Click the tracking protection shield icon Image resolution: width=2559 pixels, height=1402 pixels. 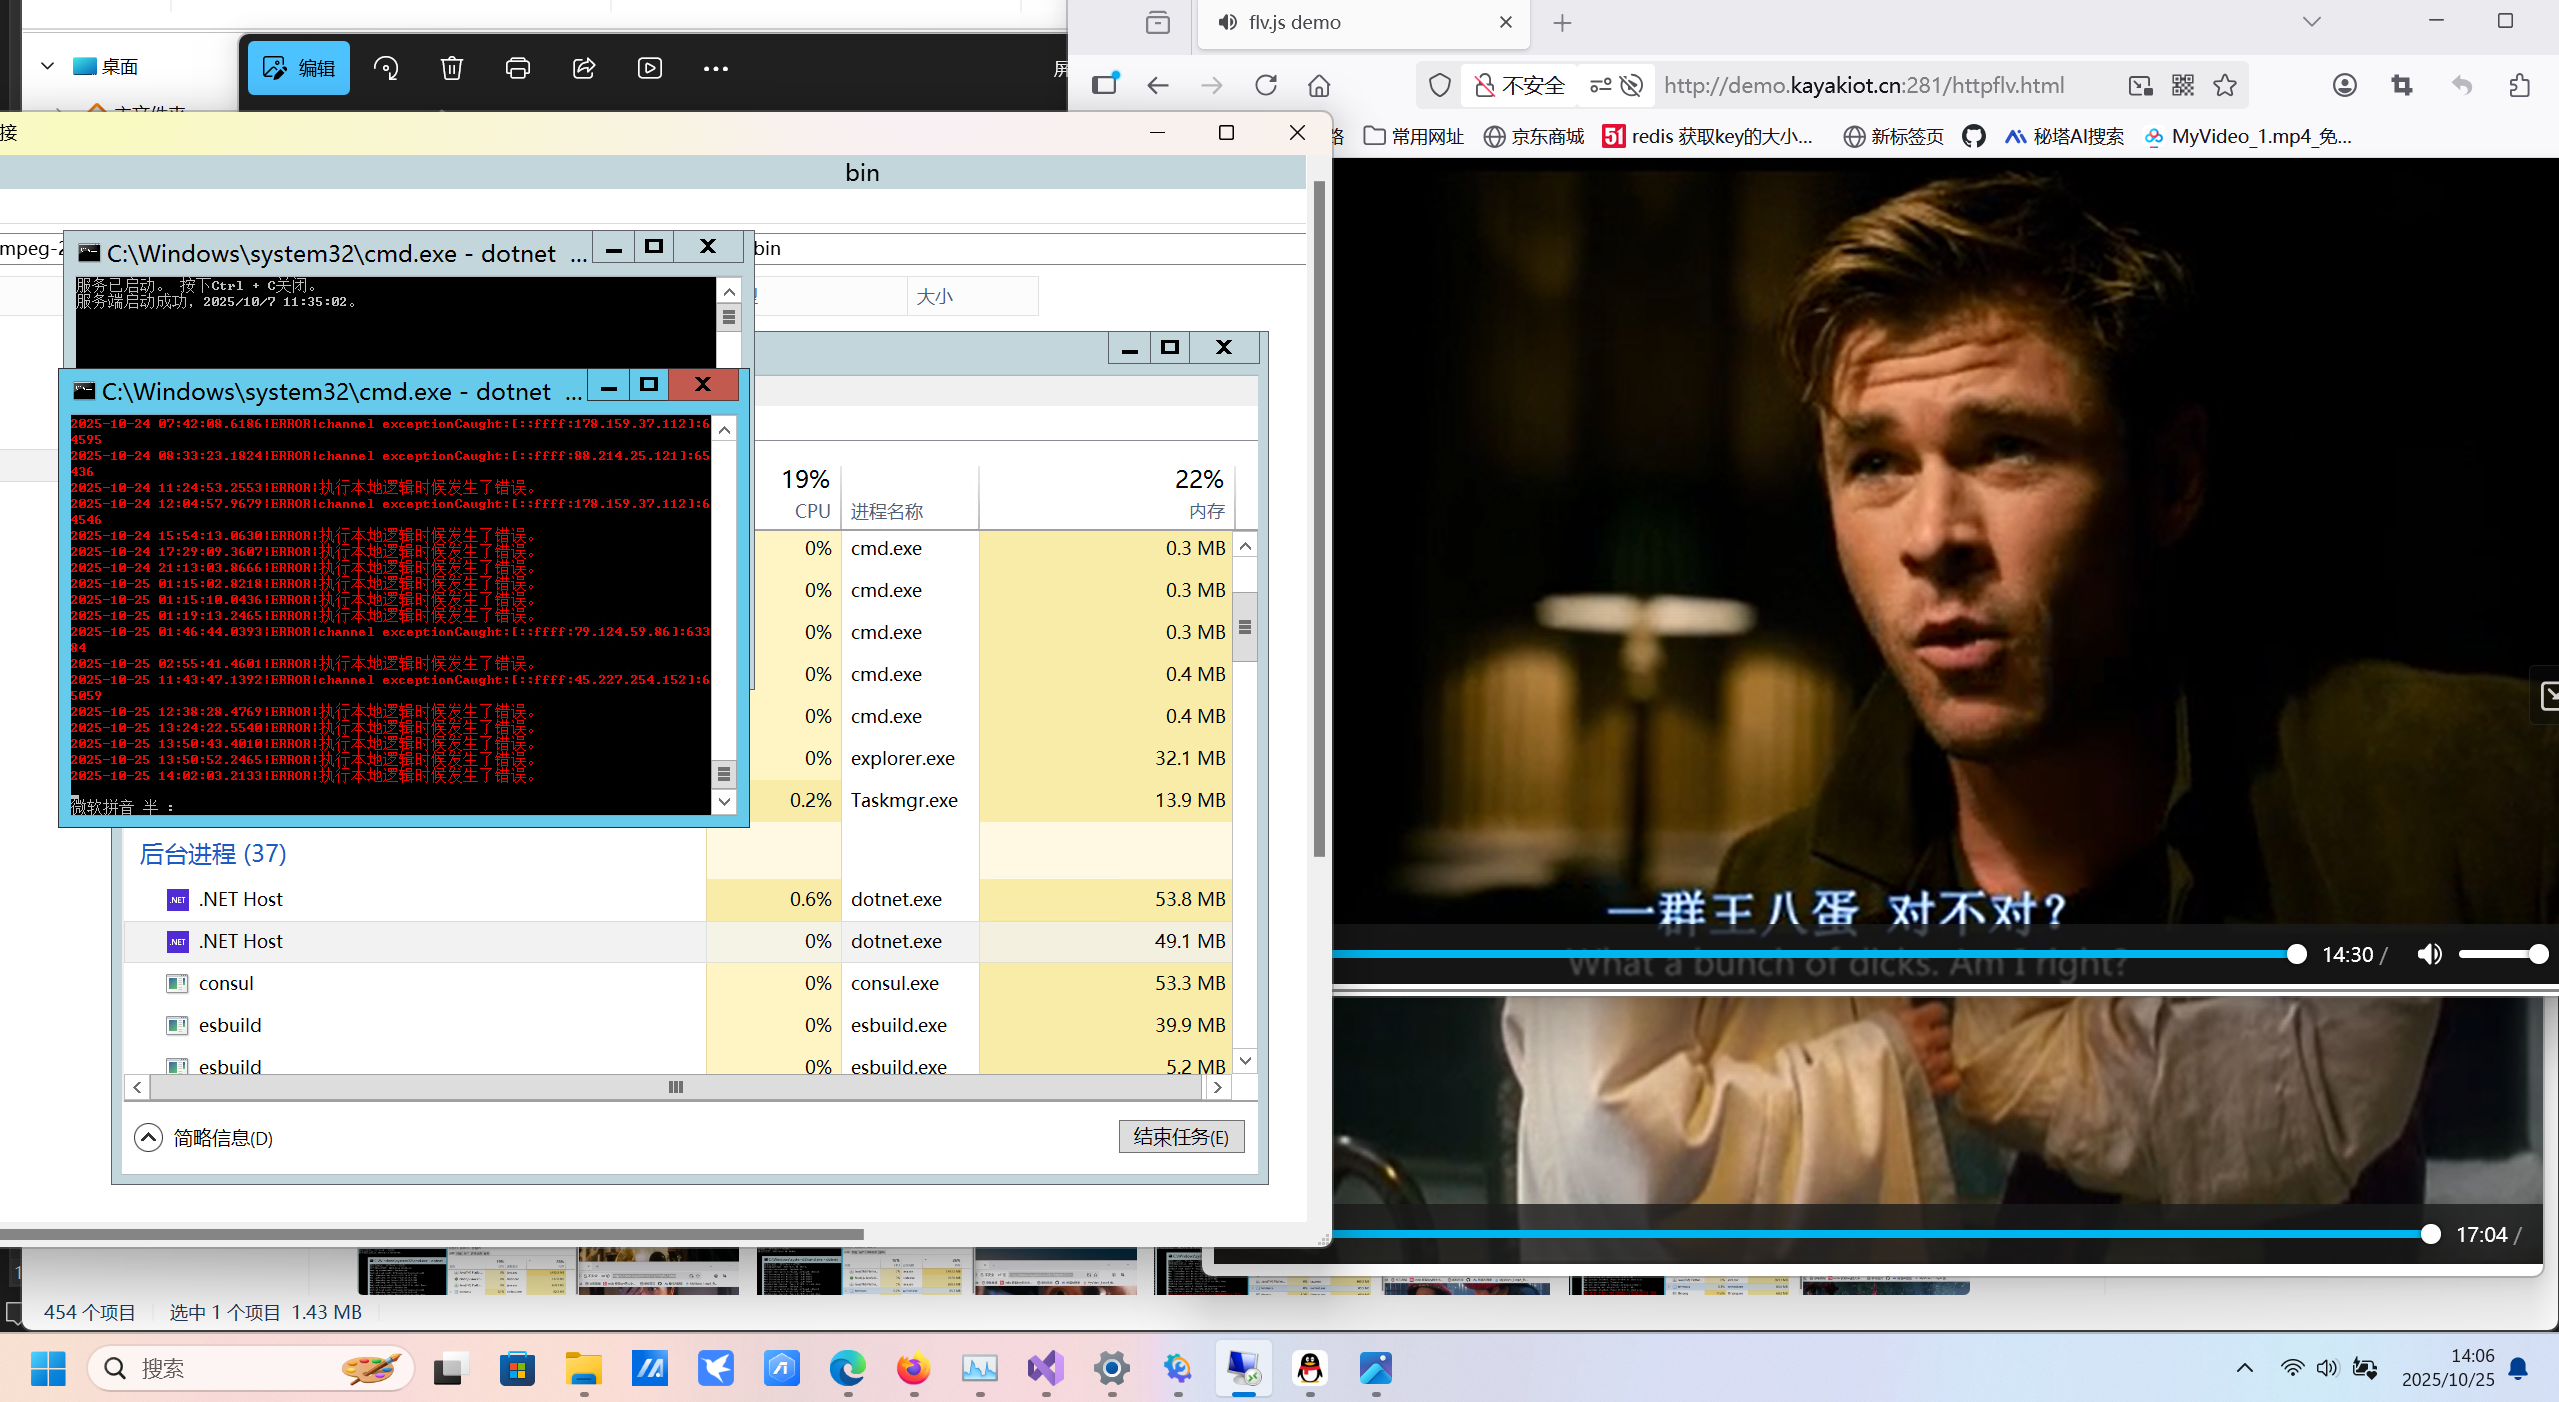click(1439, 85)
